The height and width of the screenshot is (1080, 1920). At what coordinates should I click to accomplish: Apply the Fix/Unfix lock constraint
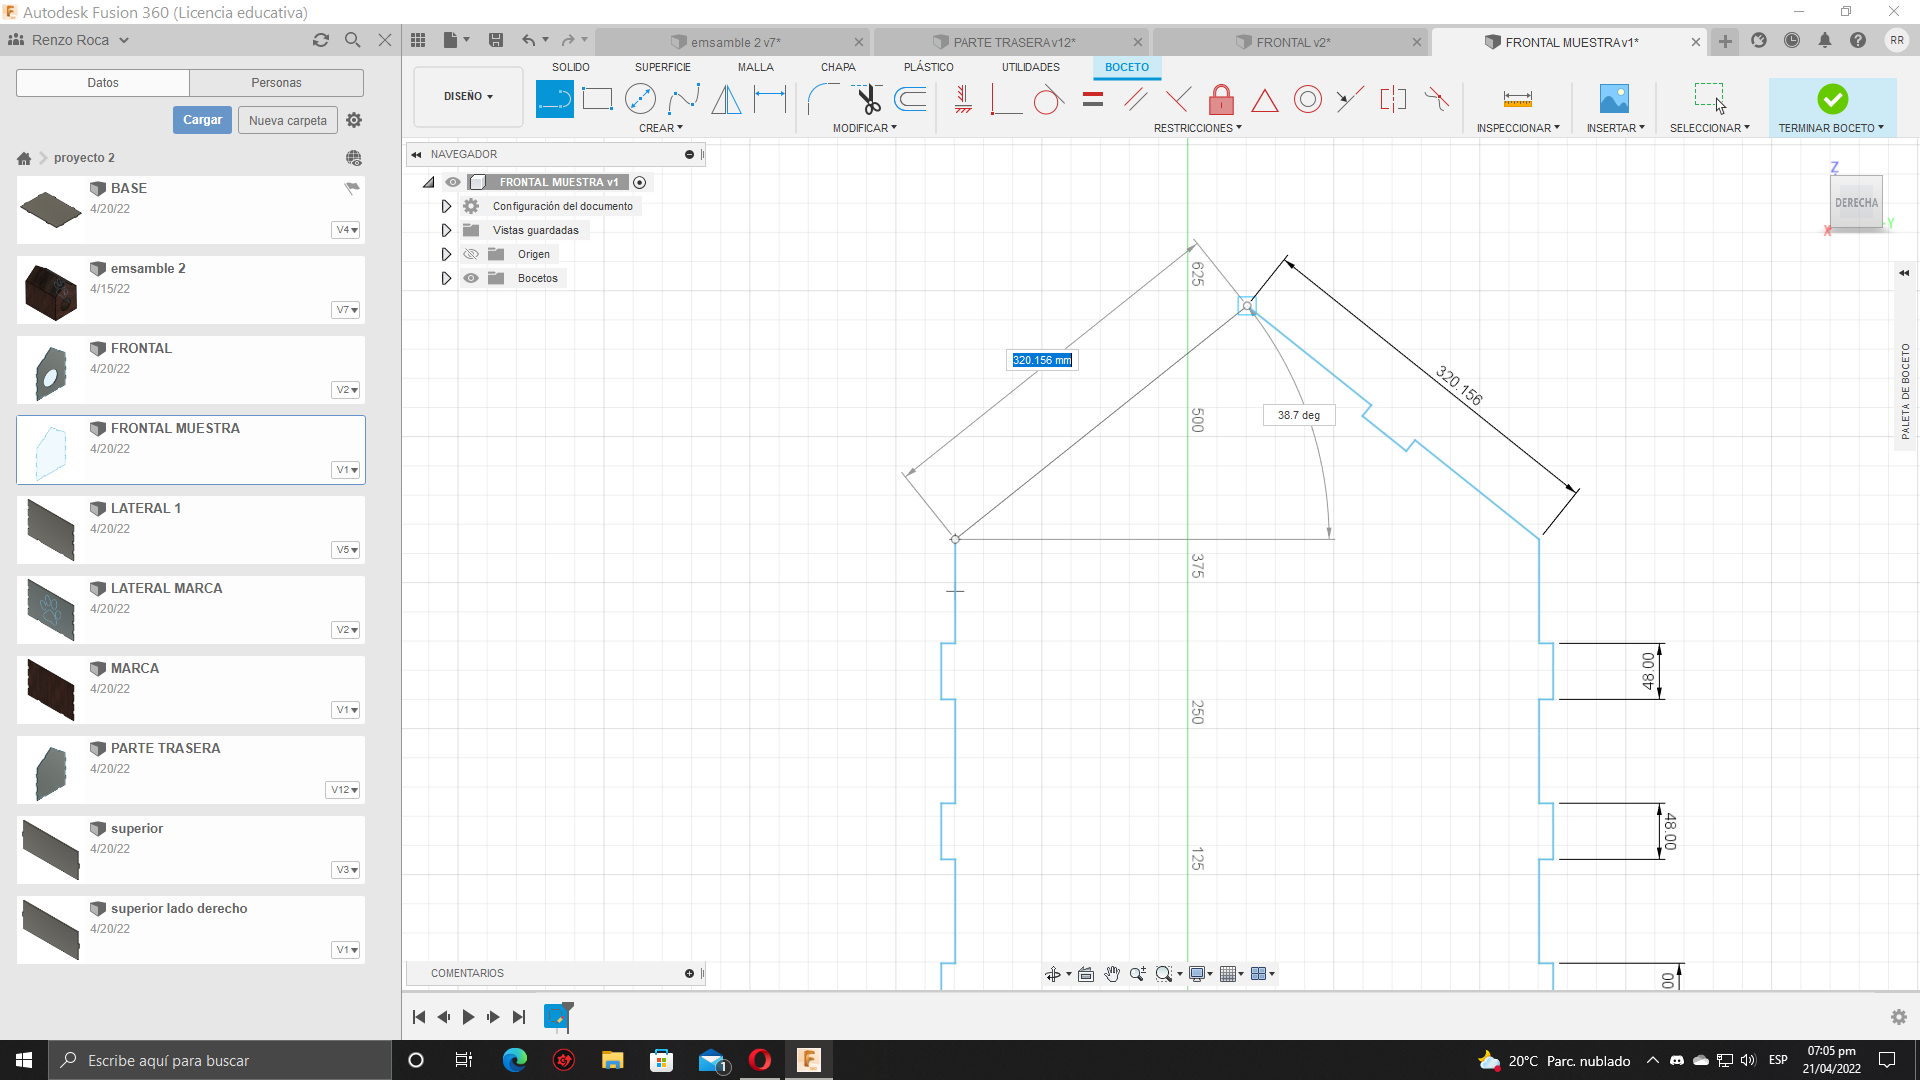(1221, 99)
